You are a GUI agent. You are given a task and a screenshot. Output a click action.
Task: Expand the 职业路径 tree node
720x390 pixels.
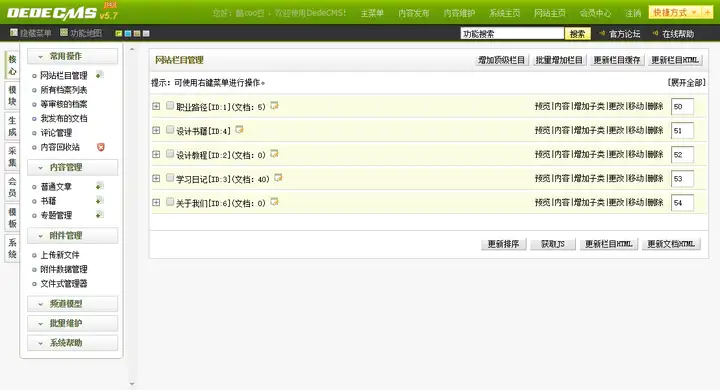tap(156, 106)
